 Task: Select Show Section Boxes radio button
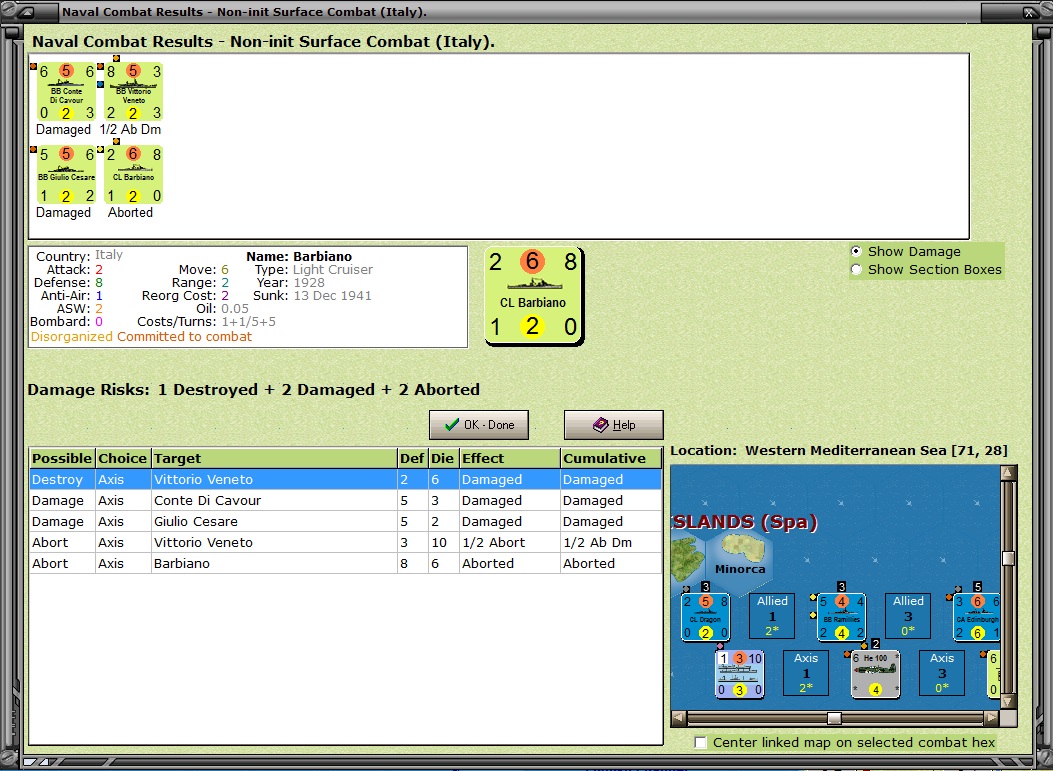click(856, 269)
